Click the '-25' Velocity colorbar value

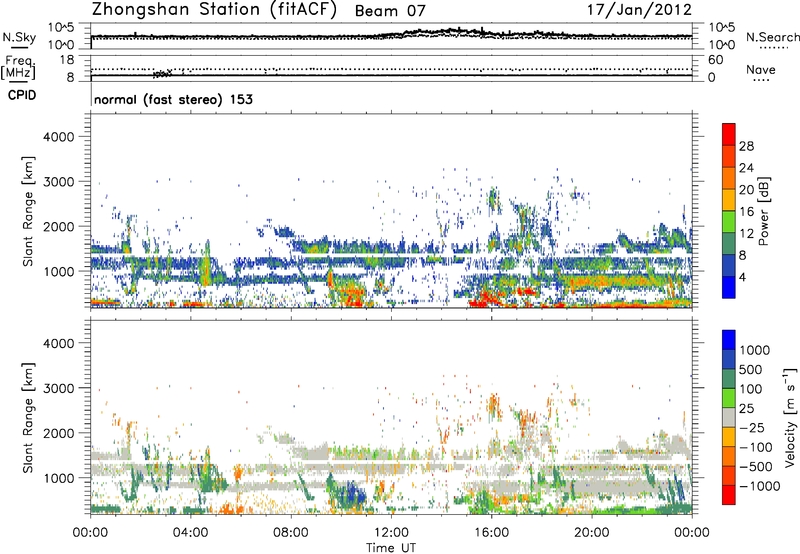point(752,427)
